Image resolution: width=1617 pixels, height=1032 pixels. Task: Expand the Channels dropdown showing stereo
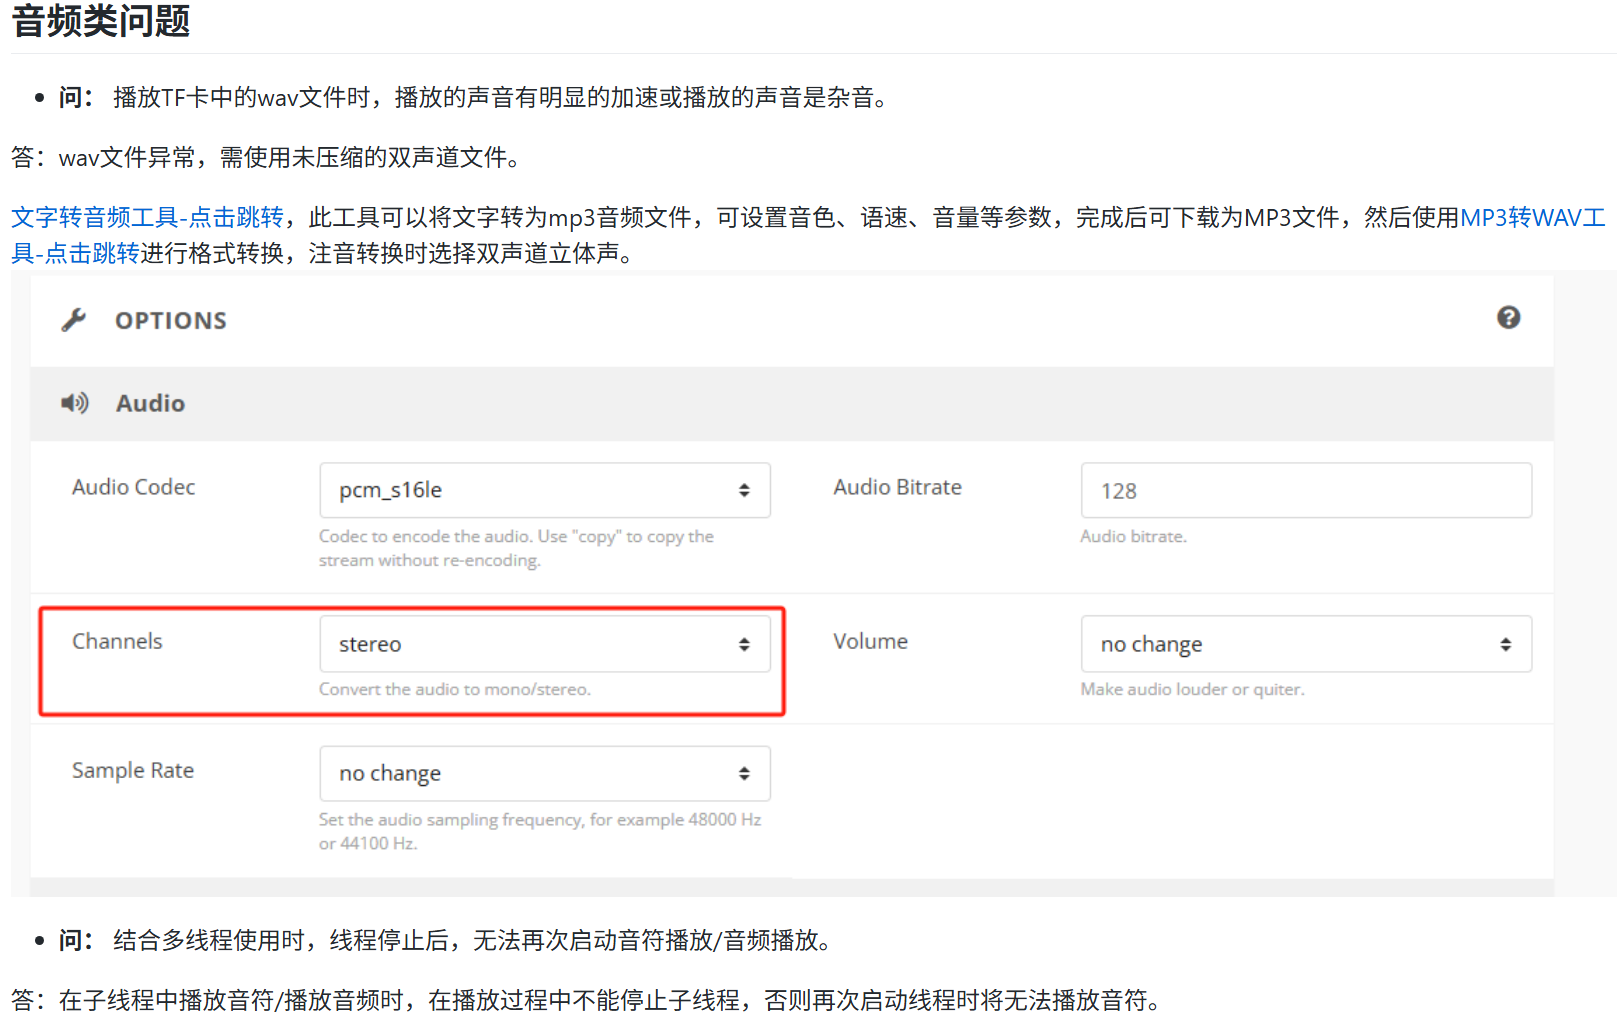tap(544, 644)
